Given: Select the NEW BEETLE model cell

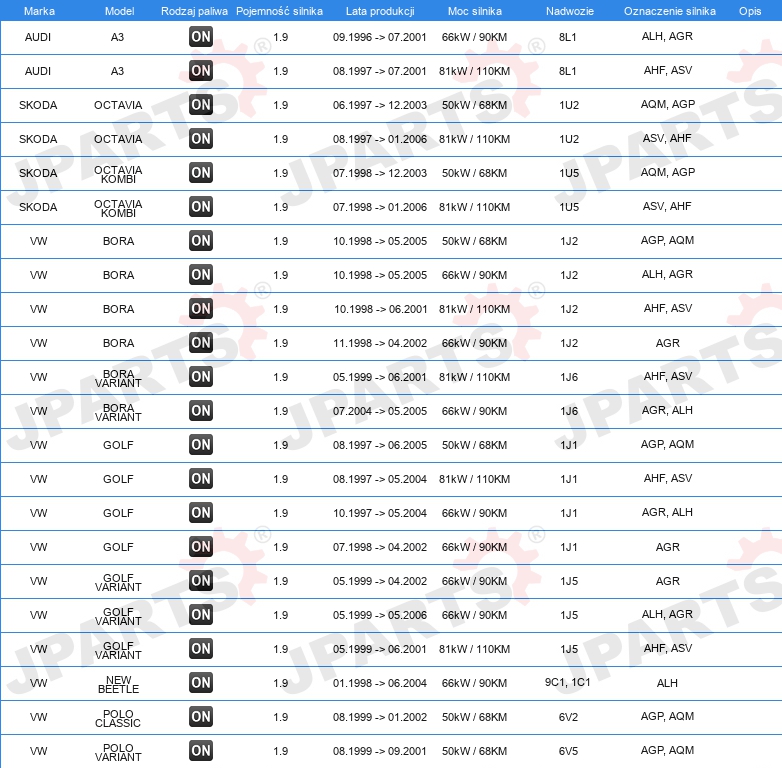Looking at the screenshot, I should click(118, 684).
